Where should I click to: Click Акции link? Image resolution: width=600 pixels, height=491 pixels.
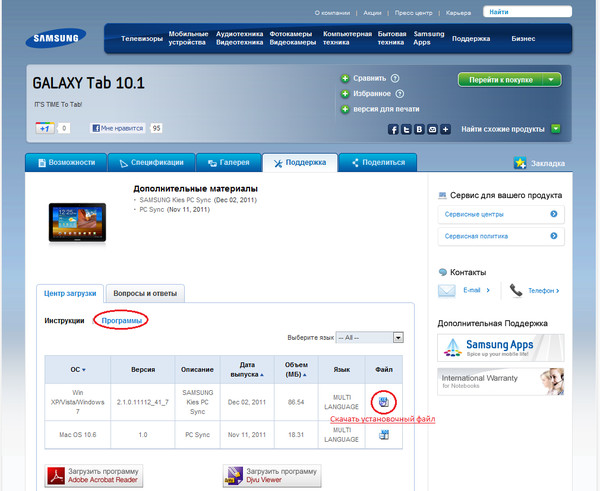[x=372, y=13]
